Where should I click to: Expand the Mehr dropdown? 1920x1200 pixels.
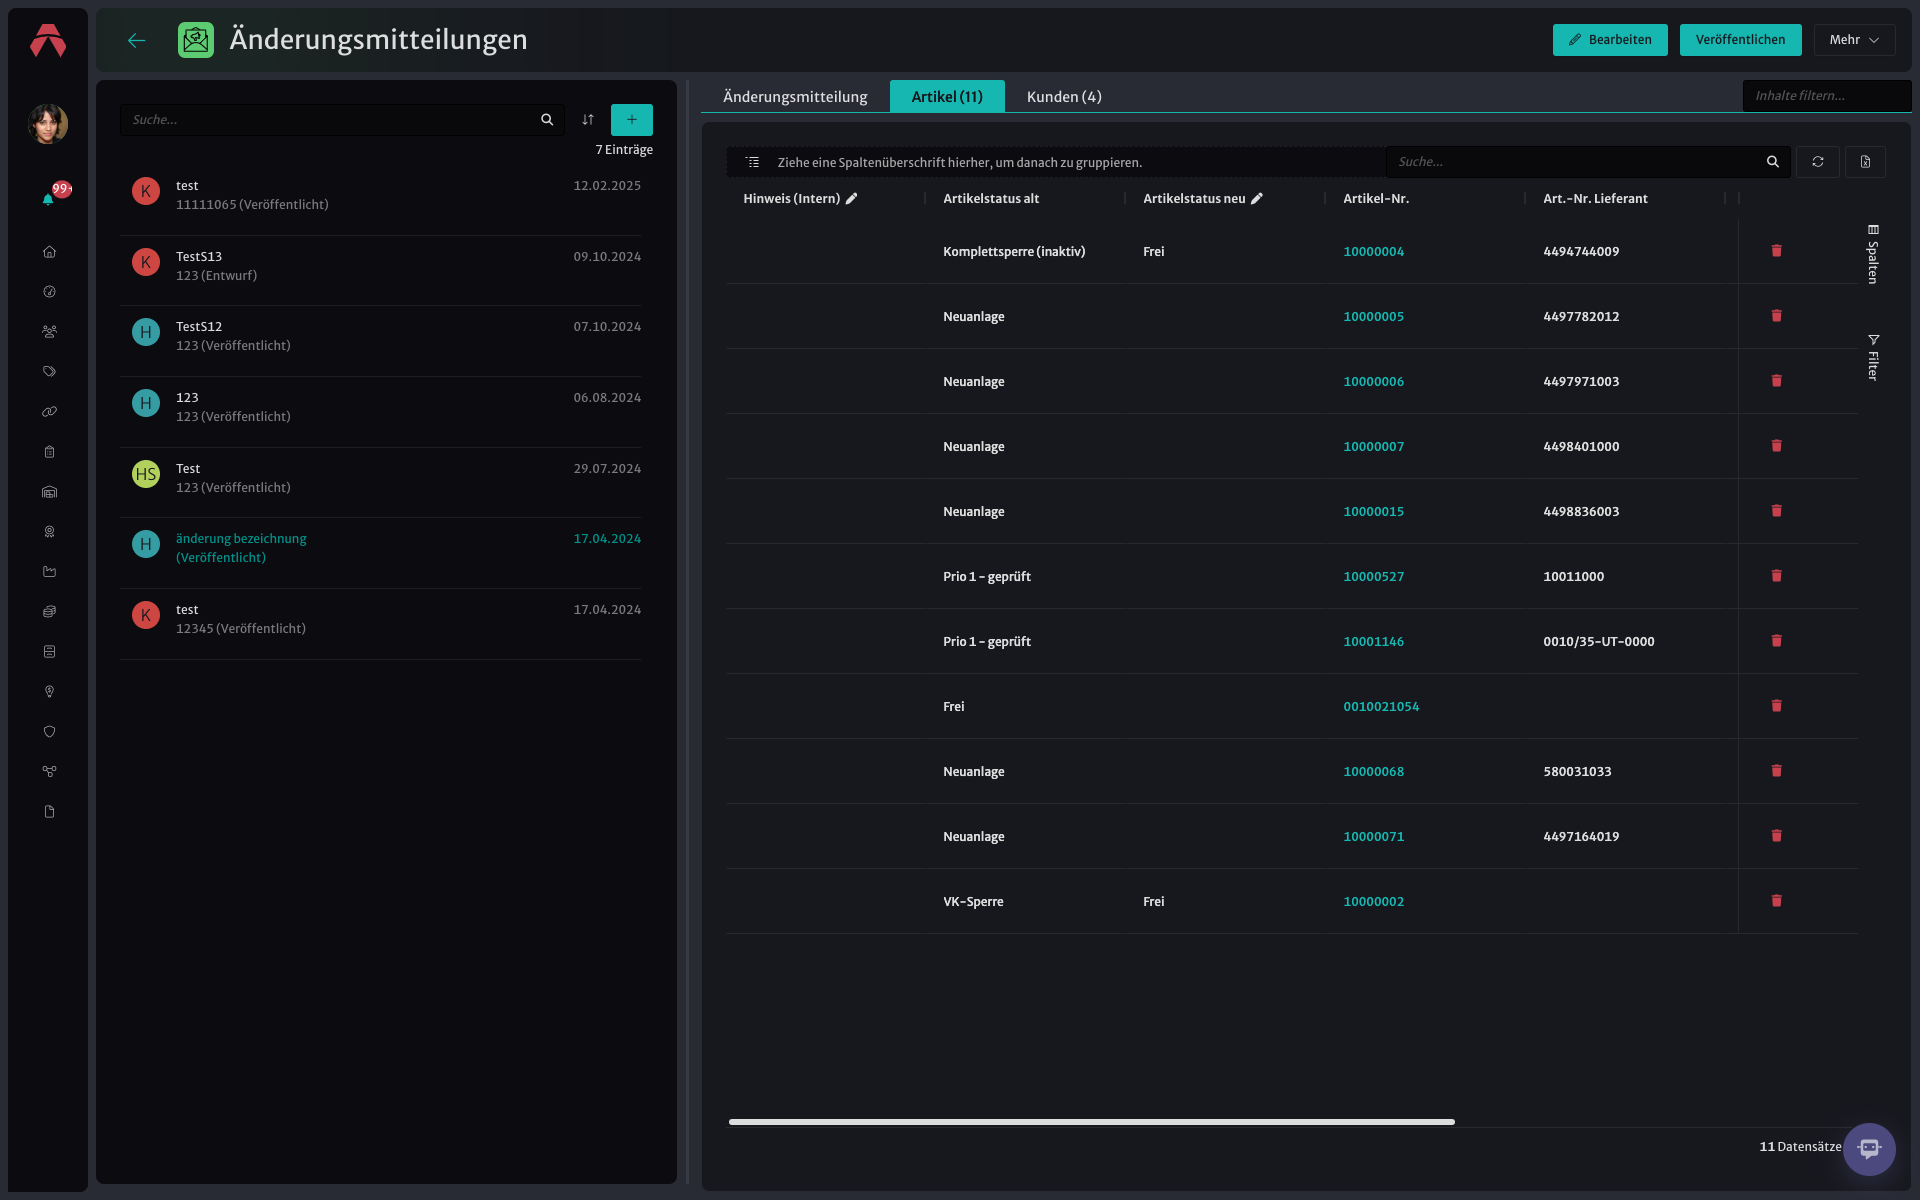point(1854,40)
